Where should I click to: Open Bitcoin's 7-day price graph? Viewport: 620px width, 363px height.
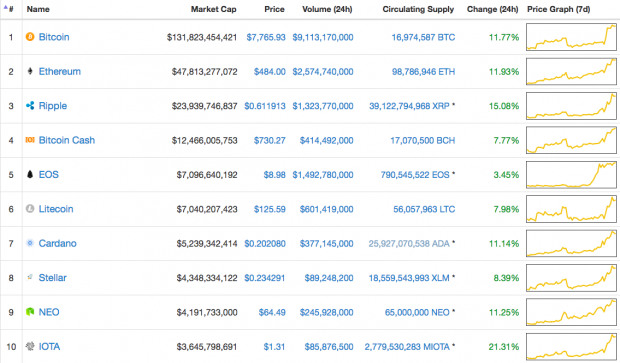coord(571,37)
